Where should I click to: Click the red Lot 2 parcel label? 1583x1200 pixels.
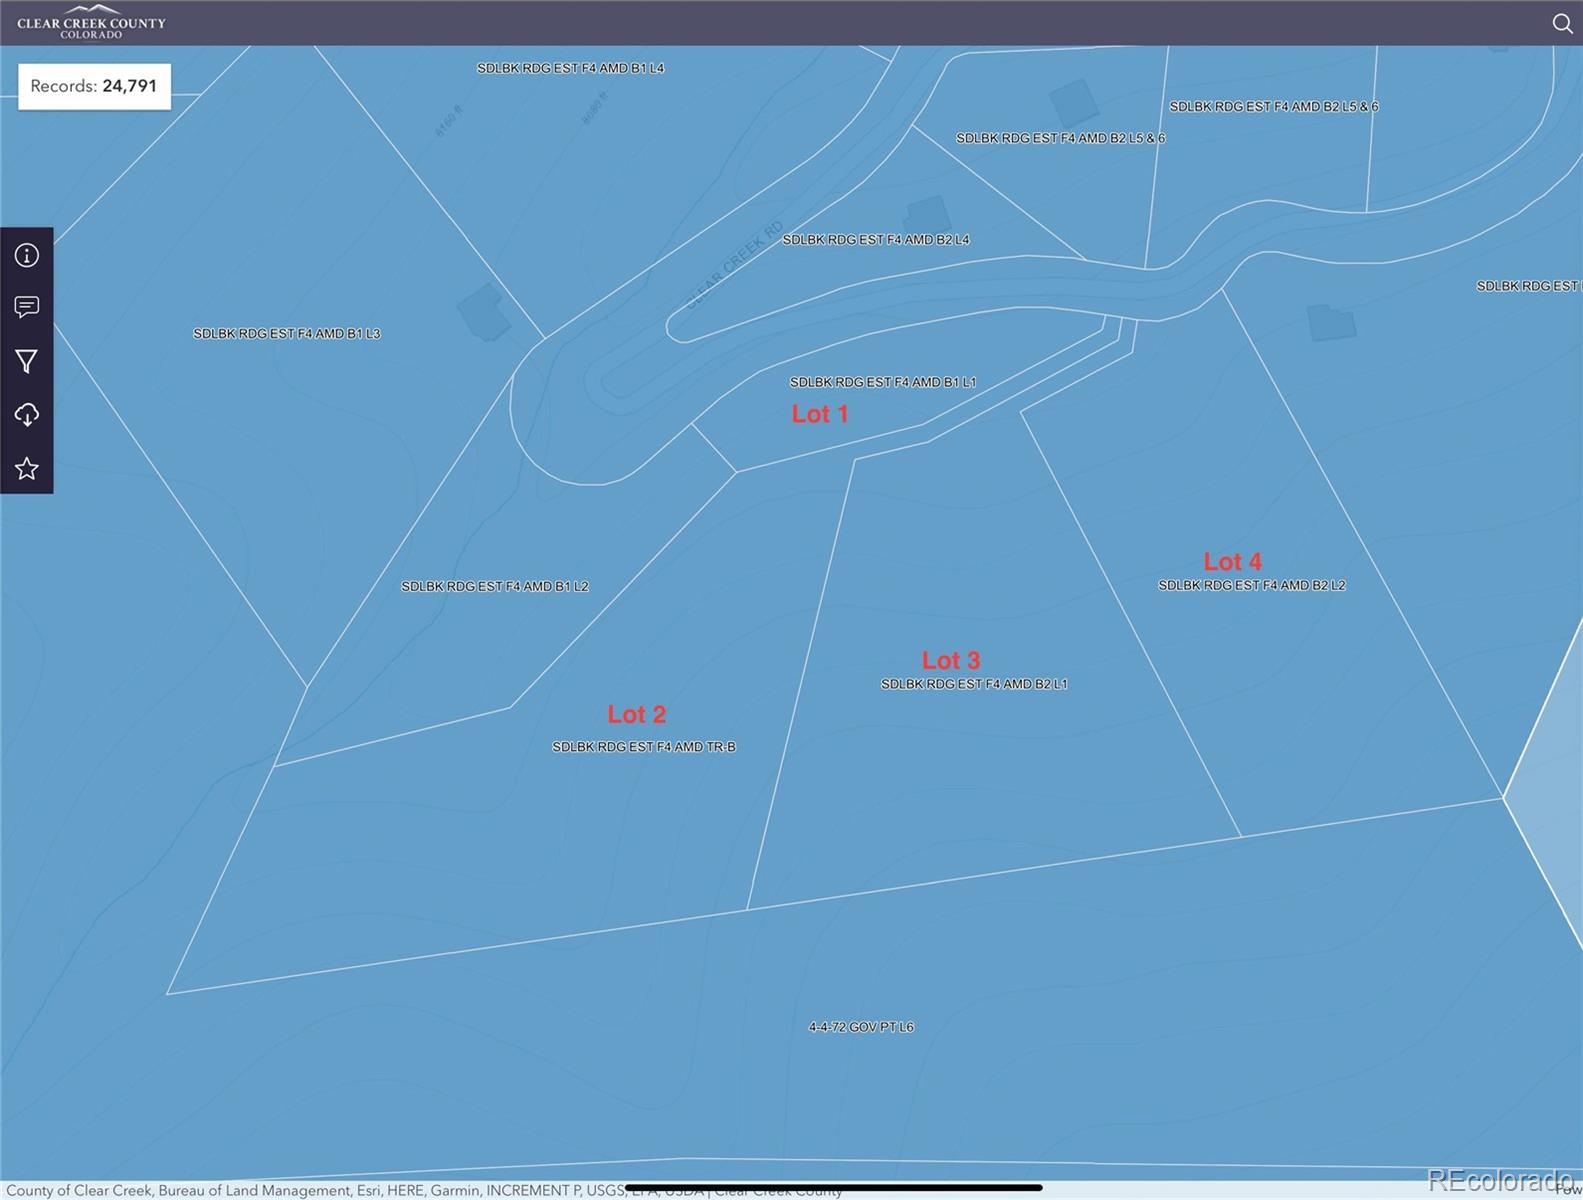[636, 715]
